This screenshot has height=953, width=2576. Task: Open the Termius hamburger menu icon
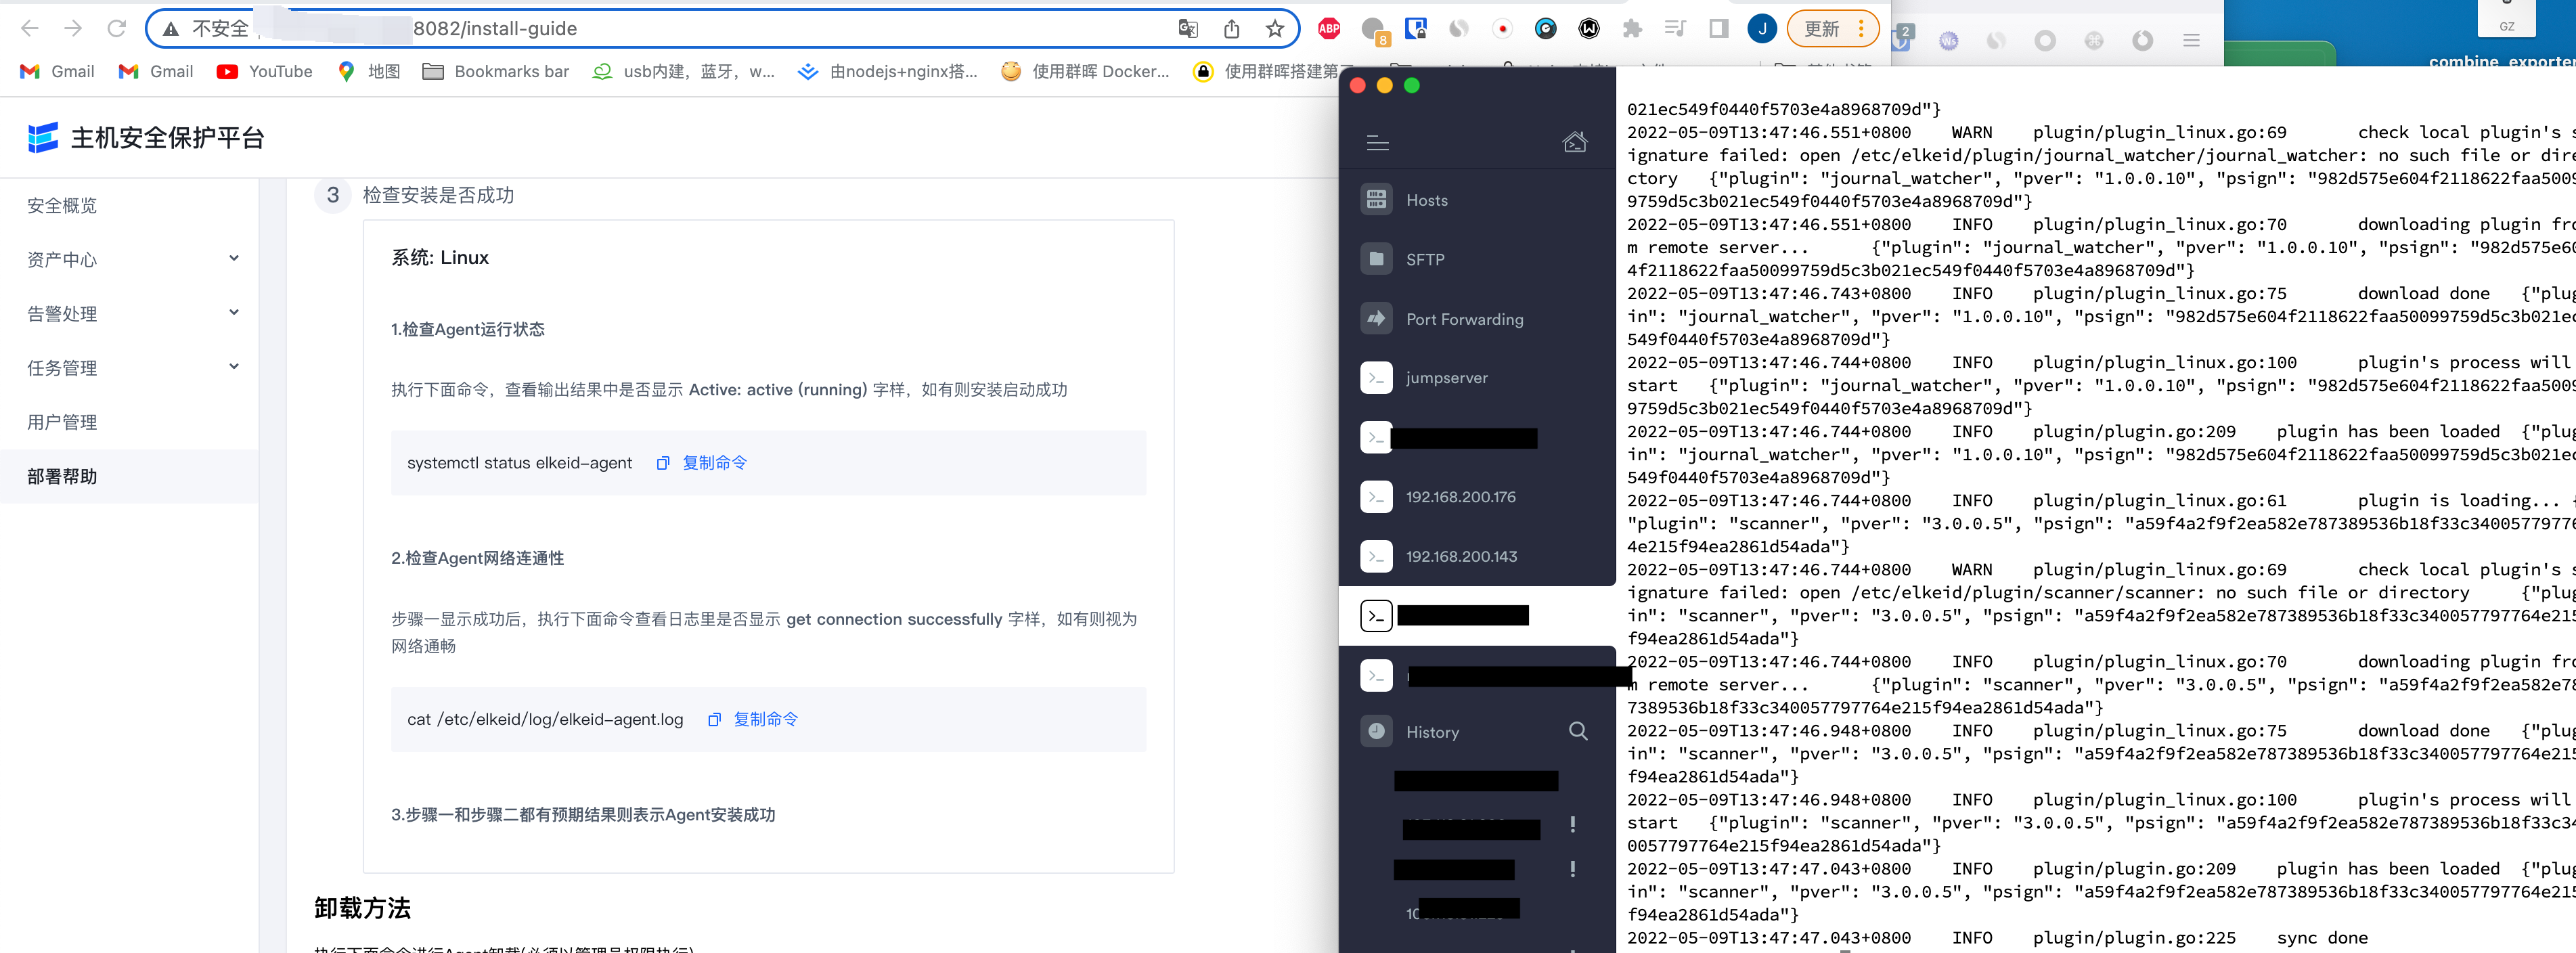1377,143
